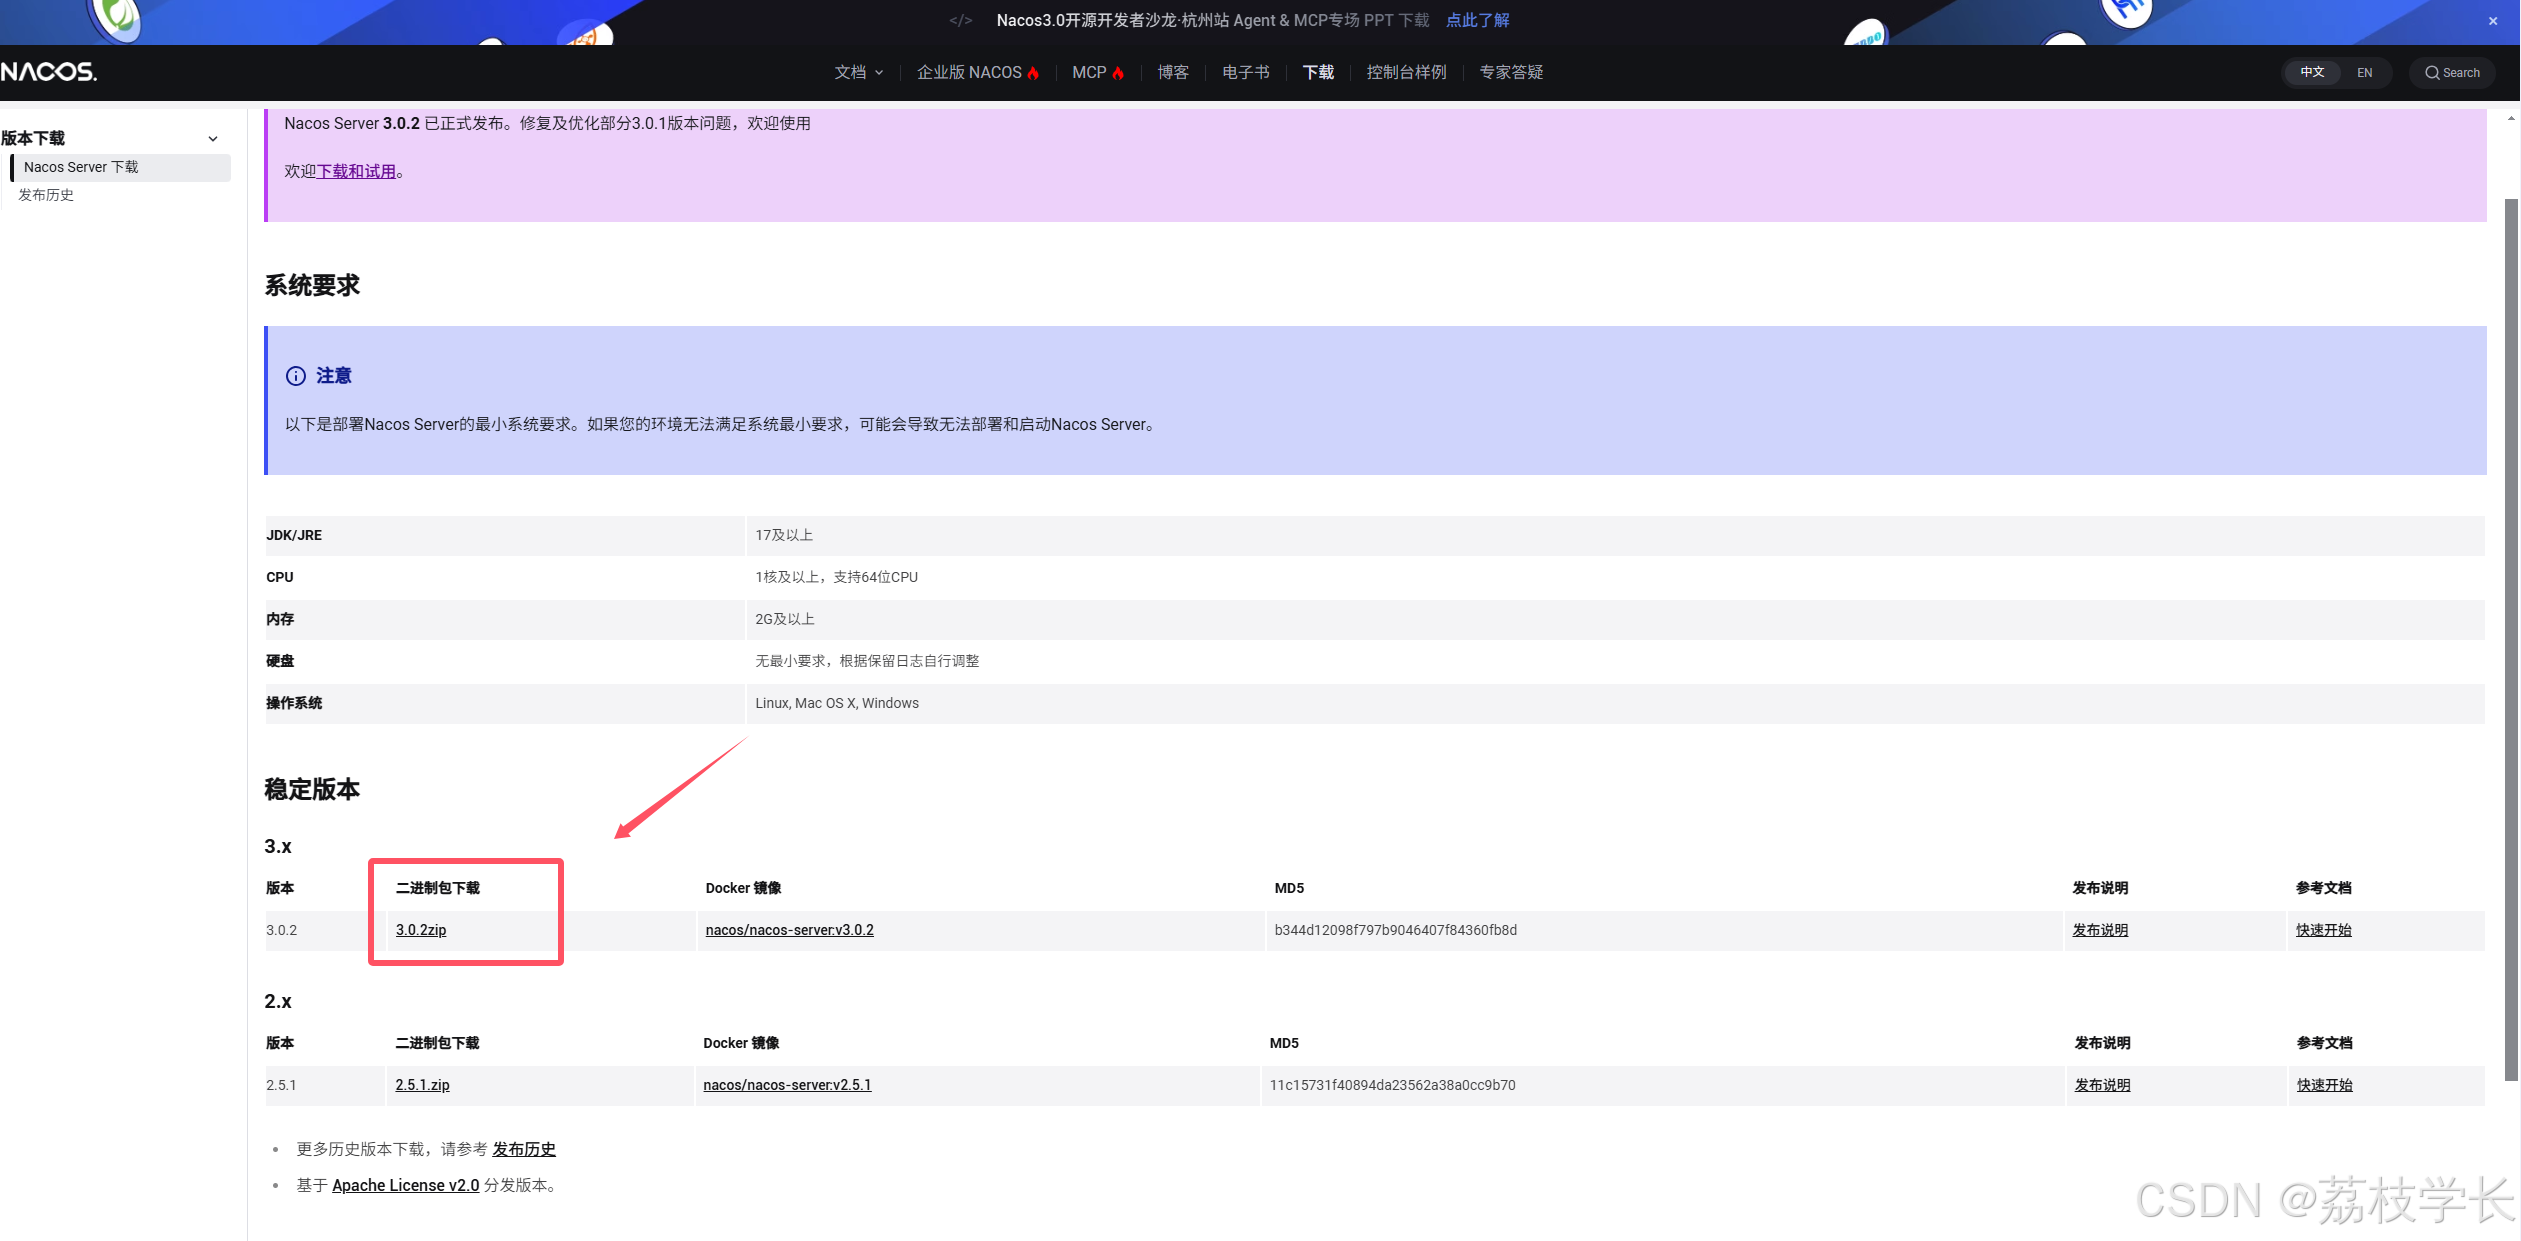Click the Linux, Mac OS X, Windows cell

pyautogui.click(x=1615, y=703)
